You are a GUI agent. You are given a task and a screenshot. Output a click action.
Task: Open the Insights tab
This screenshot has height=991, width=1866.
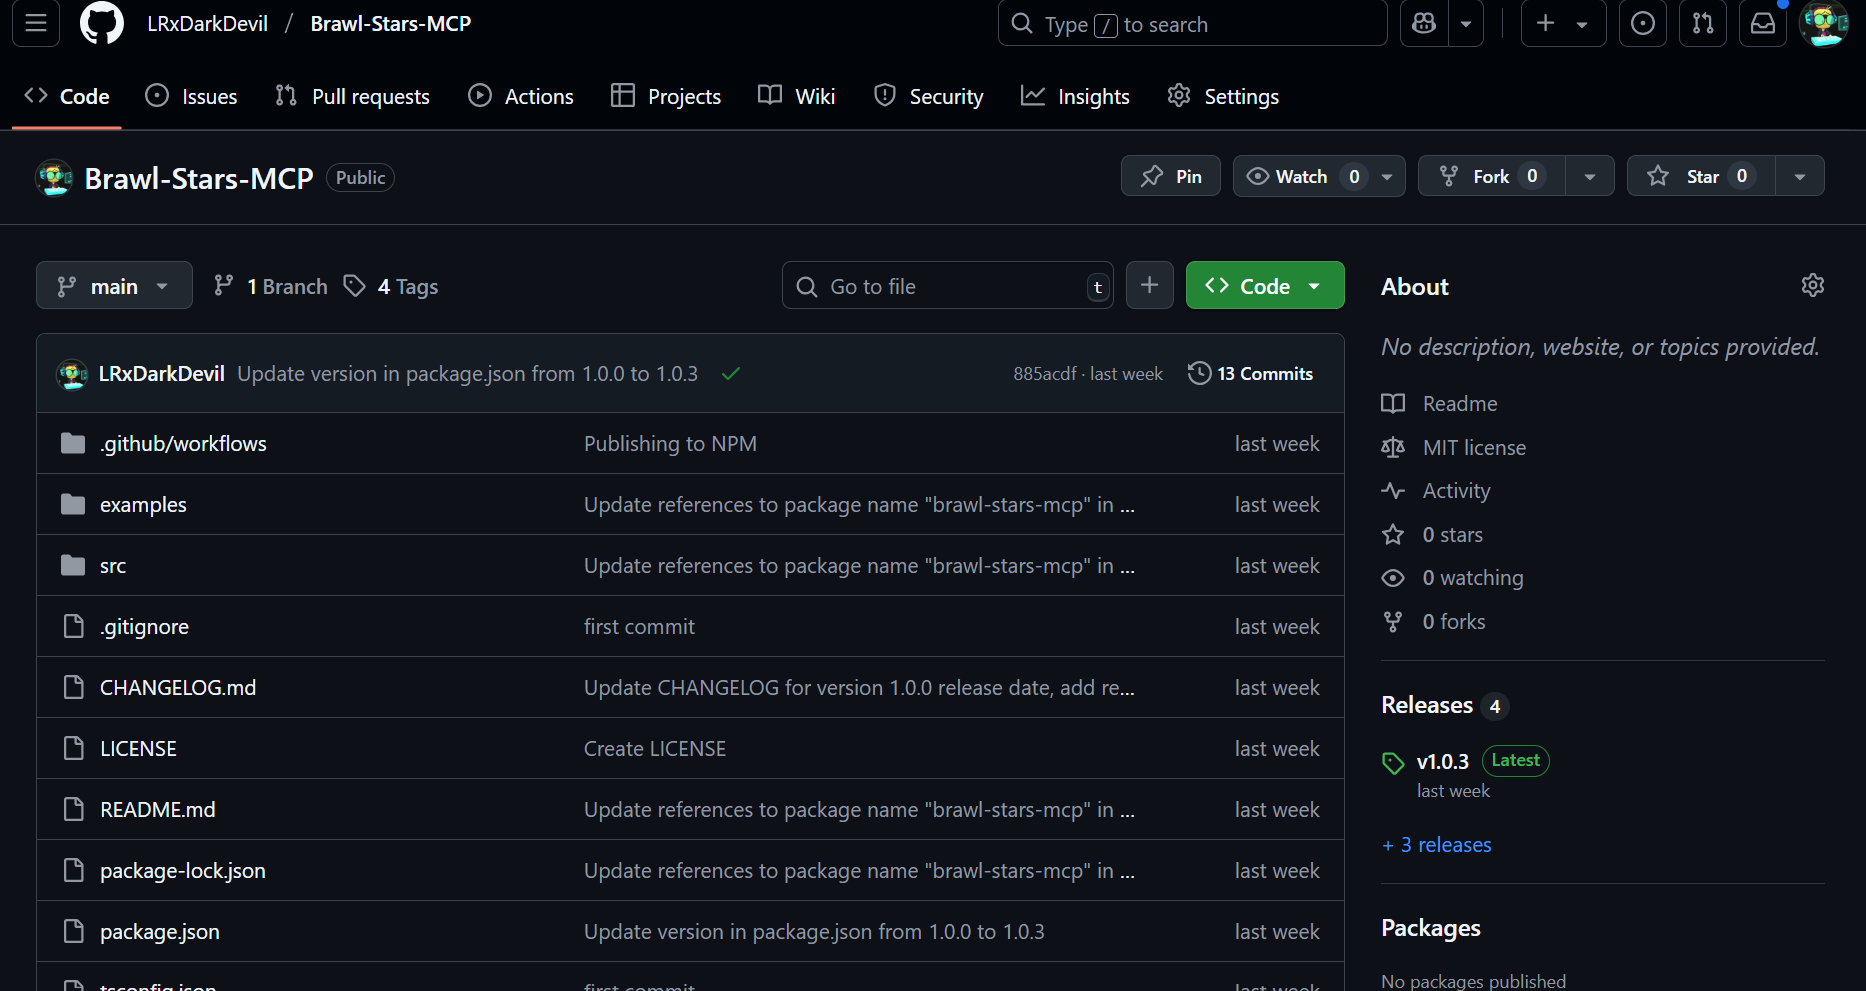click(x=1075, y=96)
